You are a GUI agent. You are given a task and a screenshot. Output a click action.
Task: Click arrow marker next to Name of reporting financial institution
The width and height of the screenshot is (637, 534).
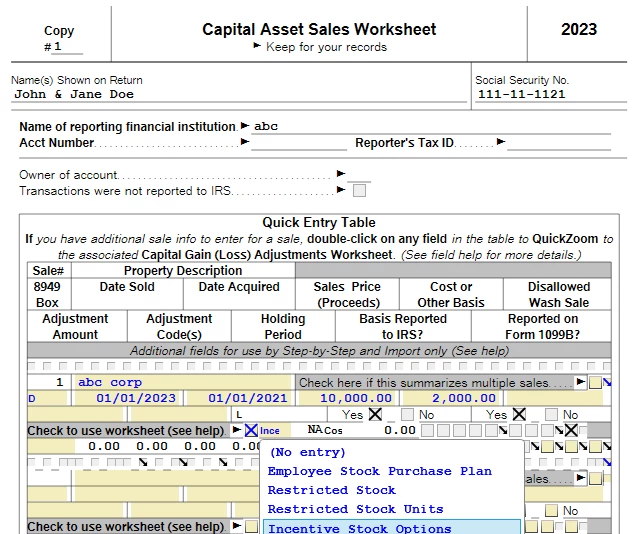coord(245,126)
